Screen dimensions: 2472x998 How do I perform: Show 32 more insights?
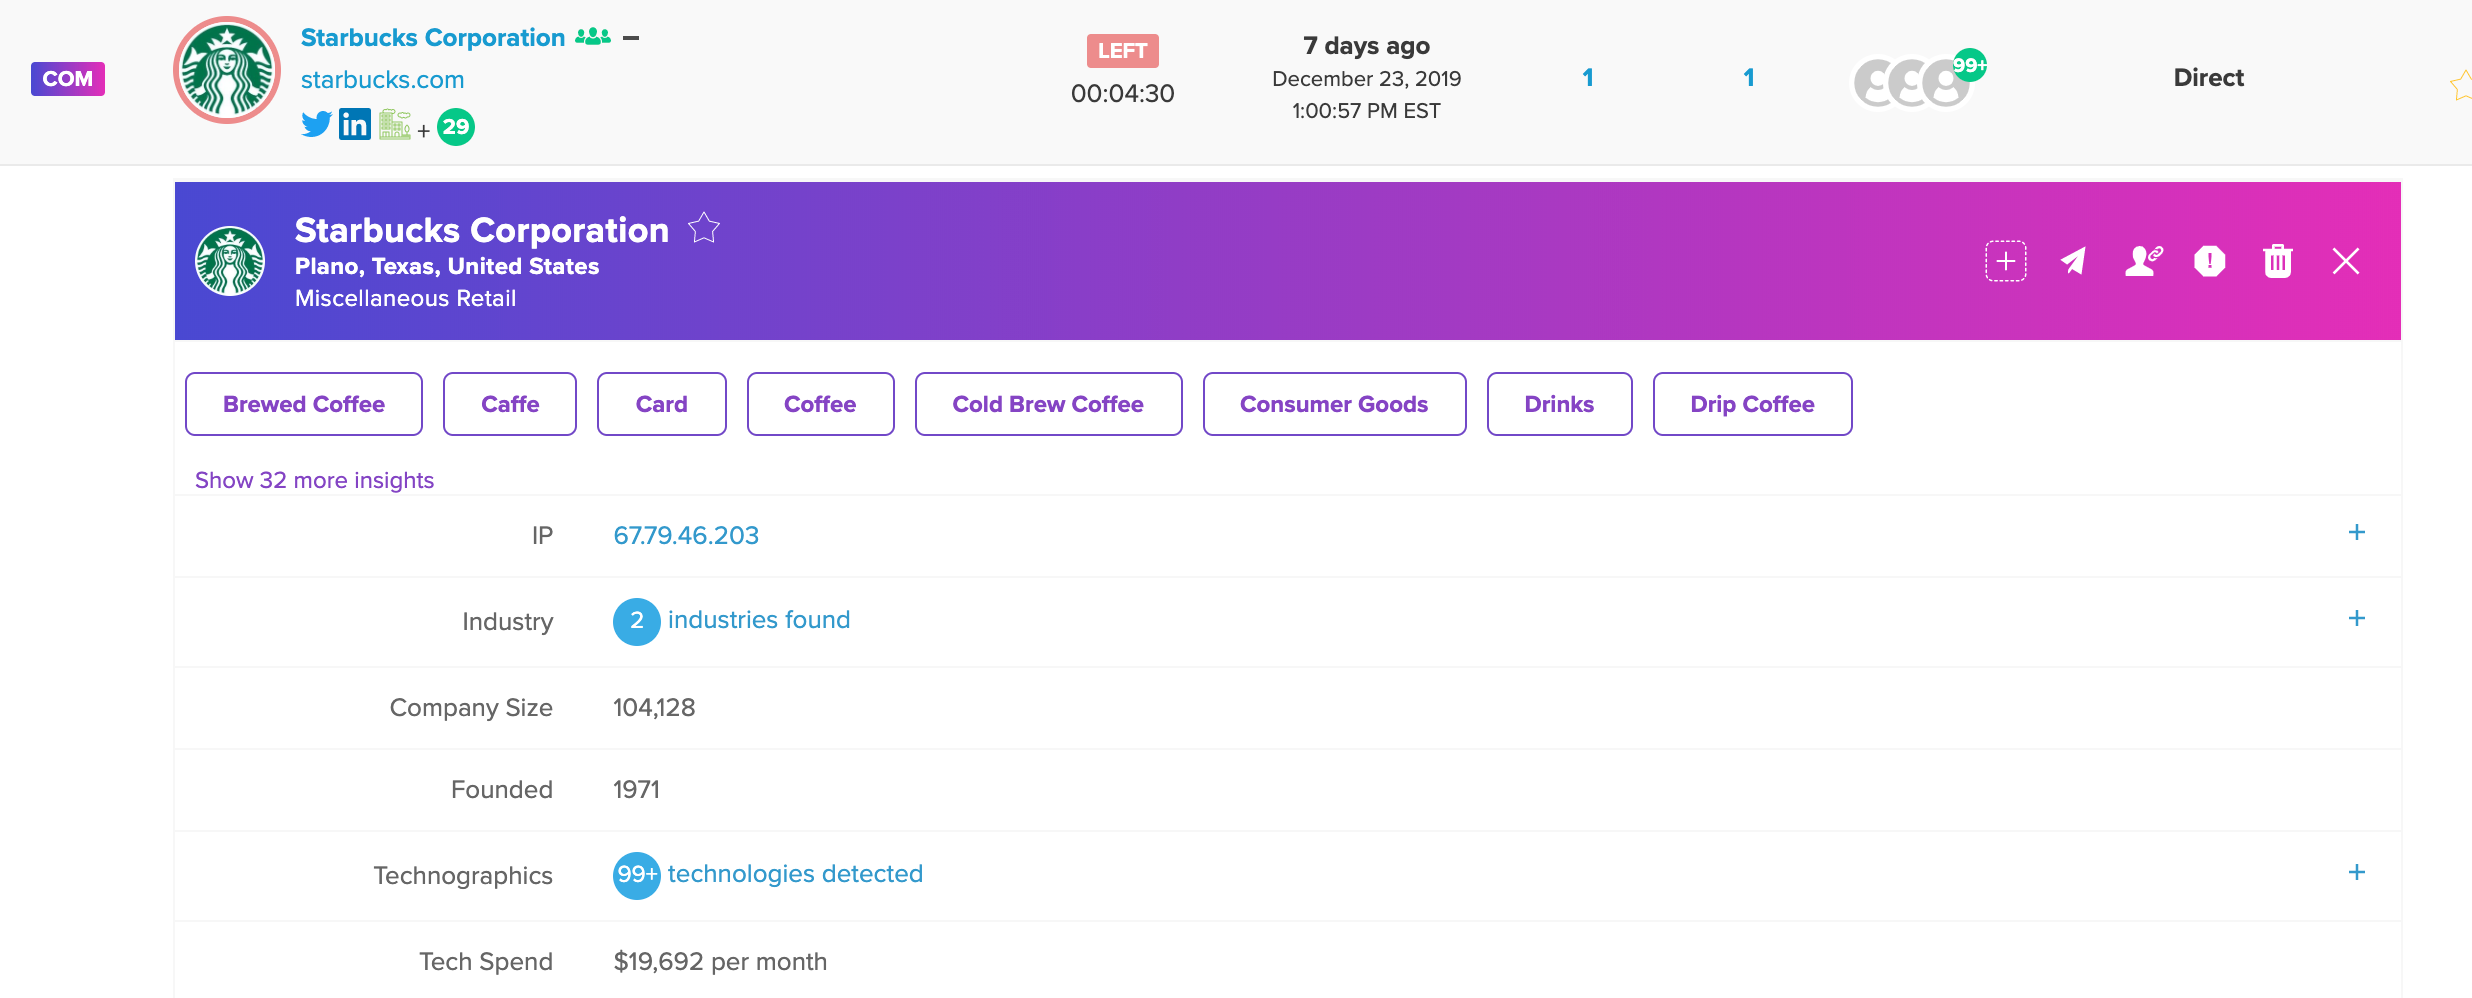pos(314,480)
